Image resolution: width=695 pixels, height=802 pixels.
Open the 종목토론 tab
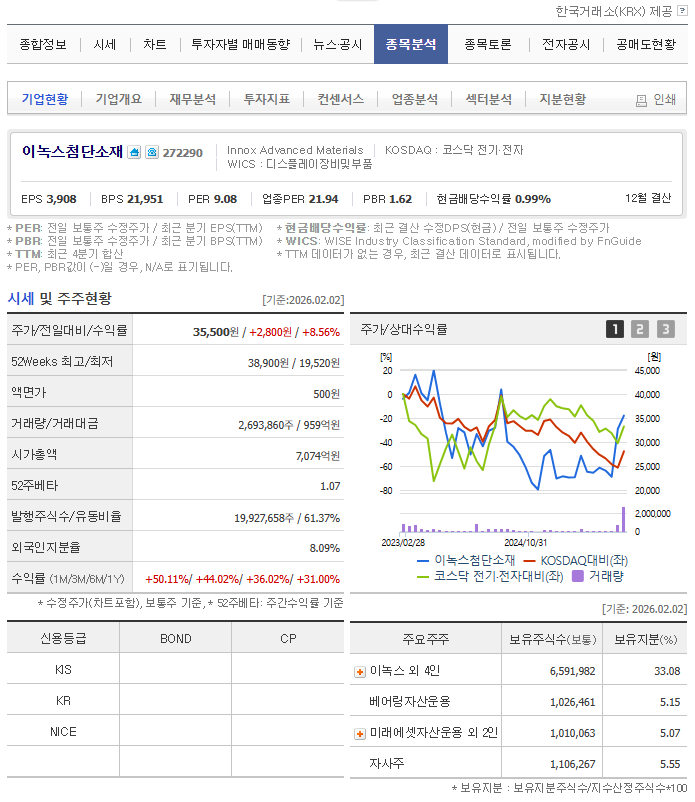click(488, 44)
